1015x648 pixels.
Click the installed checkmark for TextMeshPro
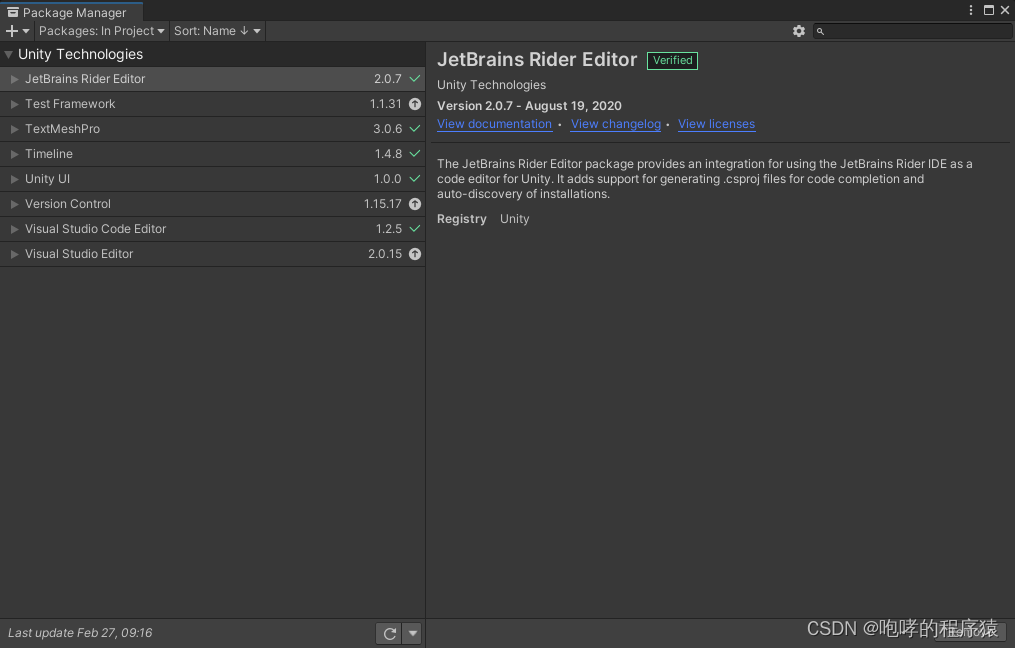(x=415, y=129)
